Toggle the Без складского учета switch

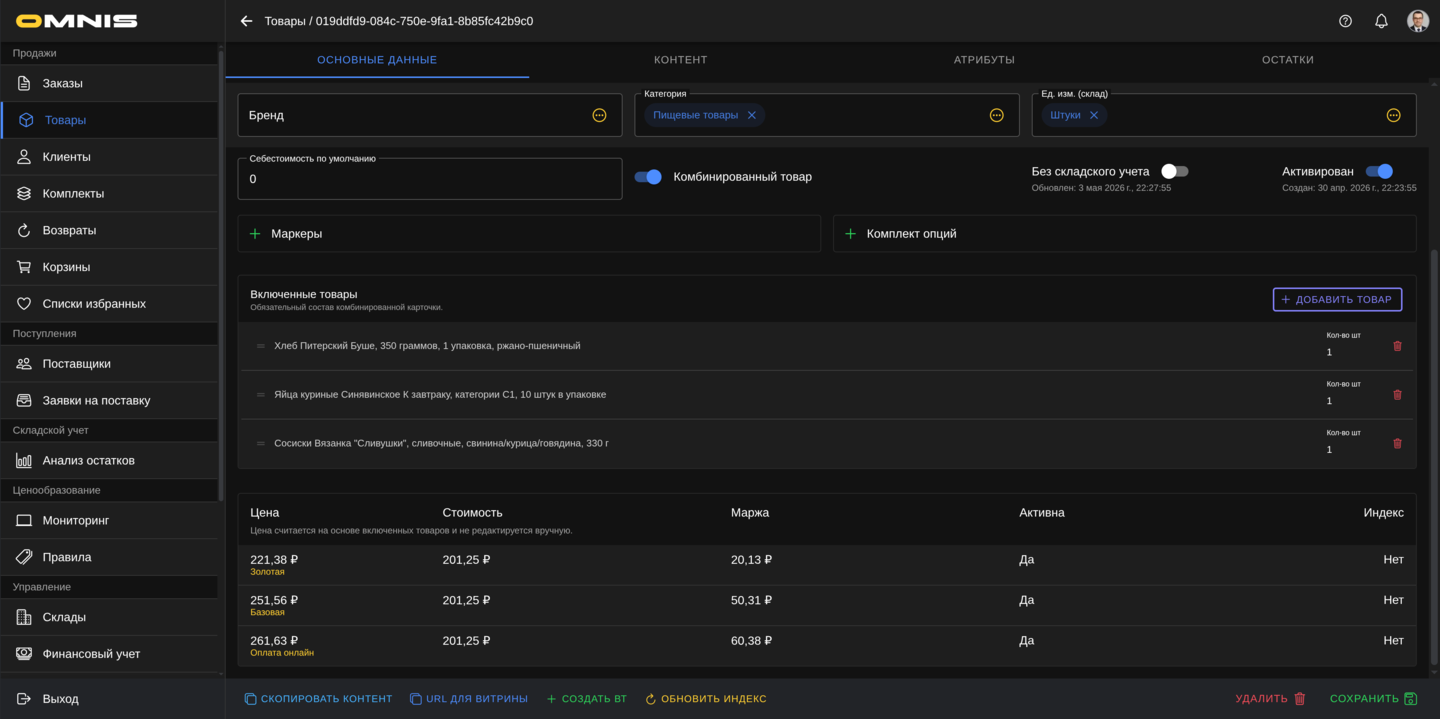click(1174, 172)
